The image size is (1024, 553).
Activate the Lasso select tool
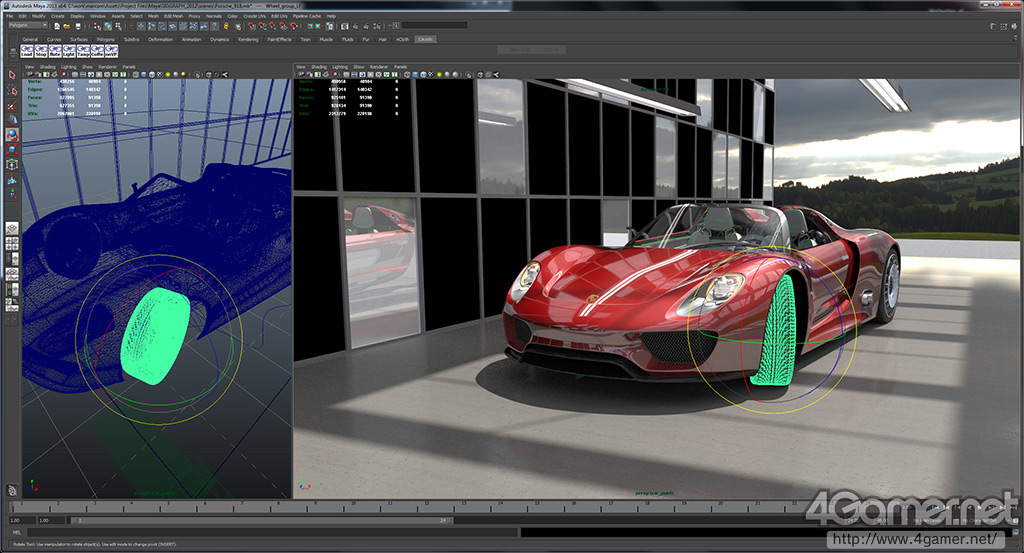(x=12, y=90)
